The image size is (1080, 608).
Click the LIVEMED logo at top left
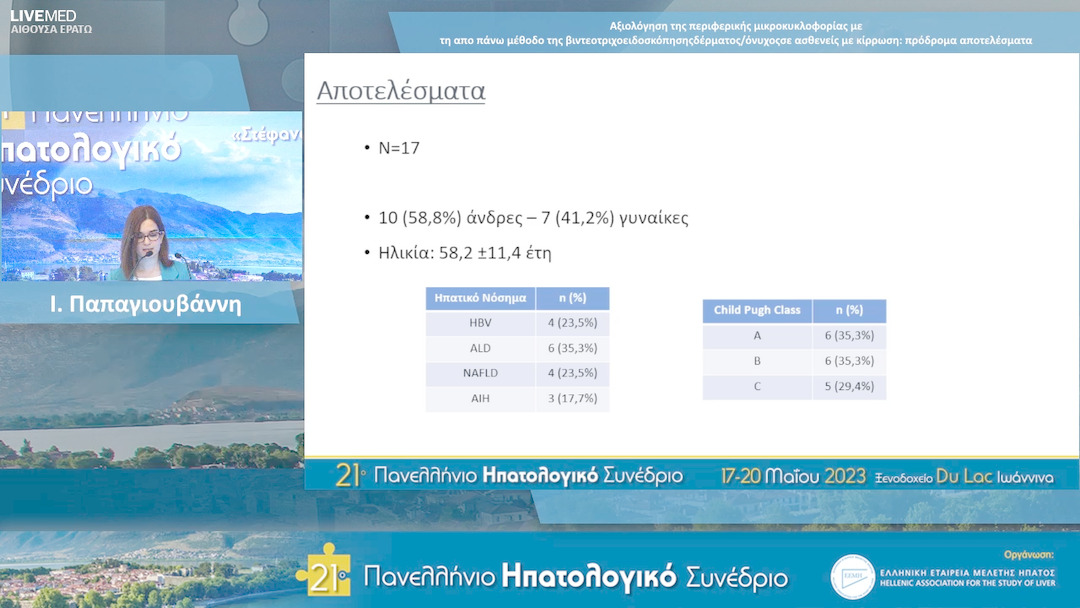pos(43,15)
